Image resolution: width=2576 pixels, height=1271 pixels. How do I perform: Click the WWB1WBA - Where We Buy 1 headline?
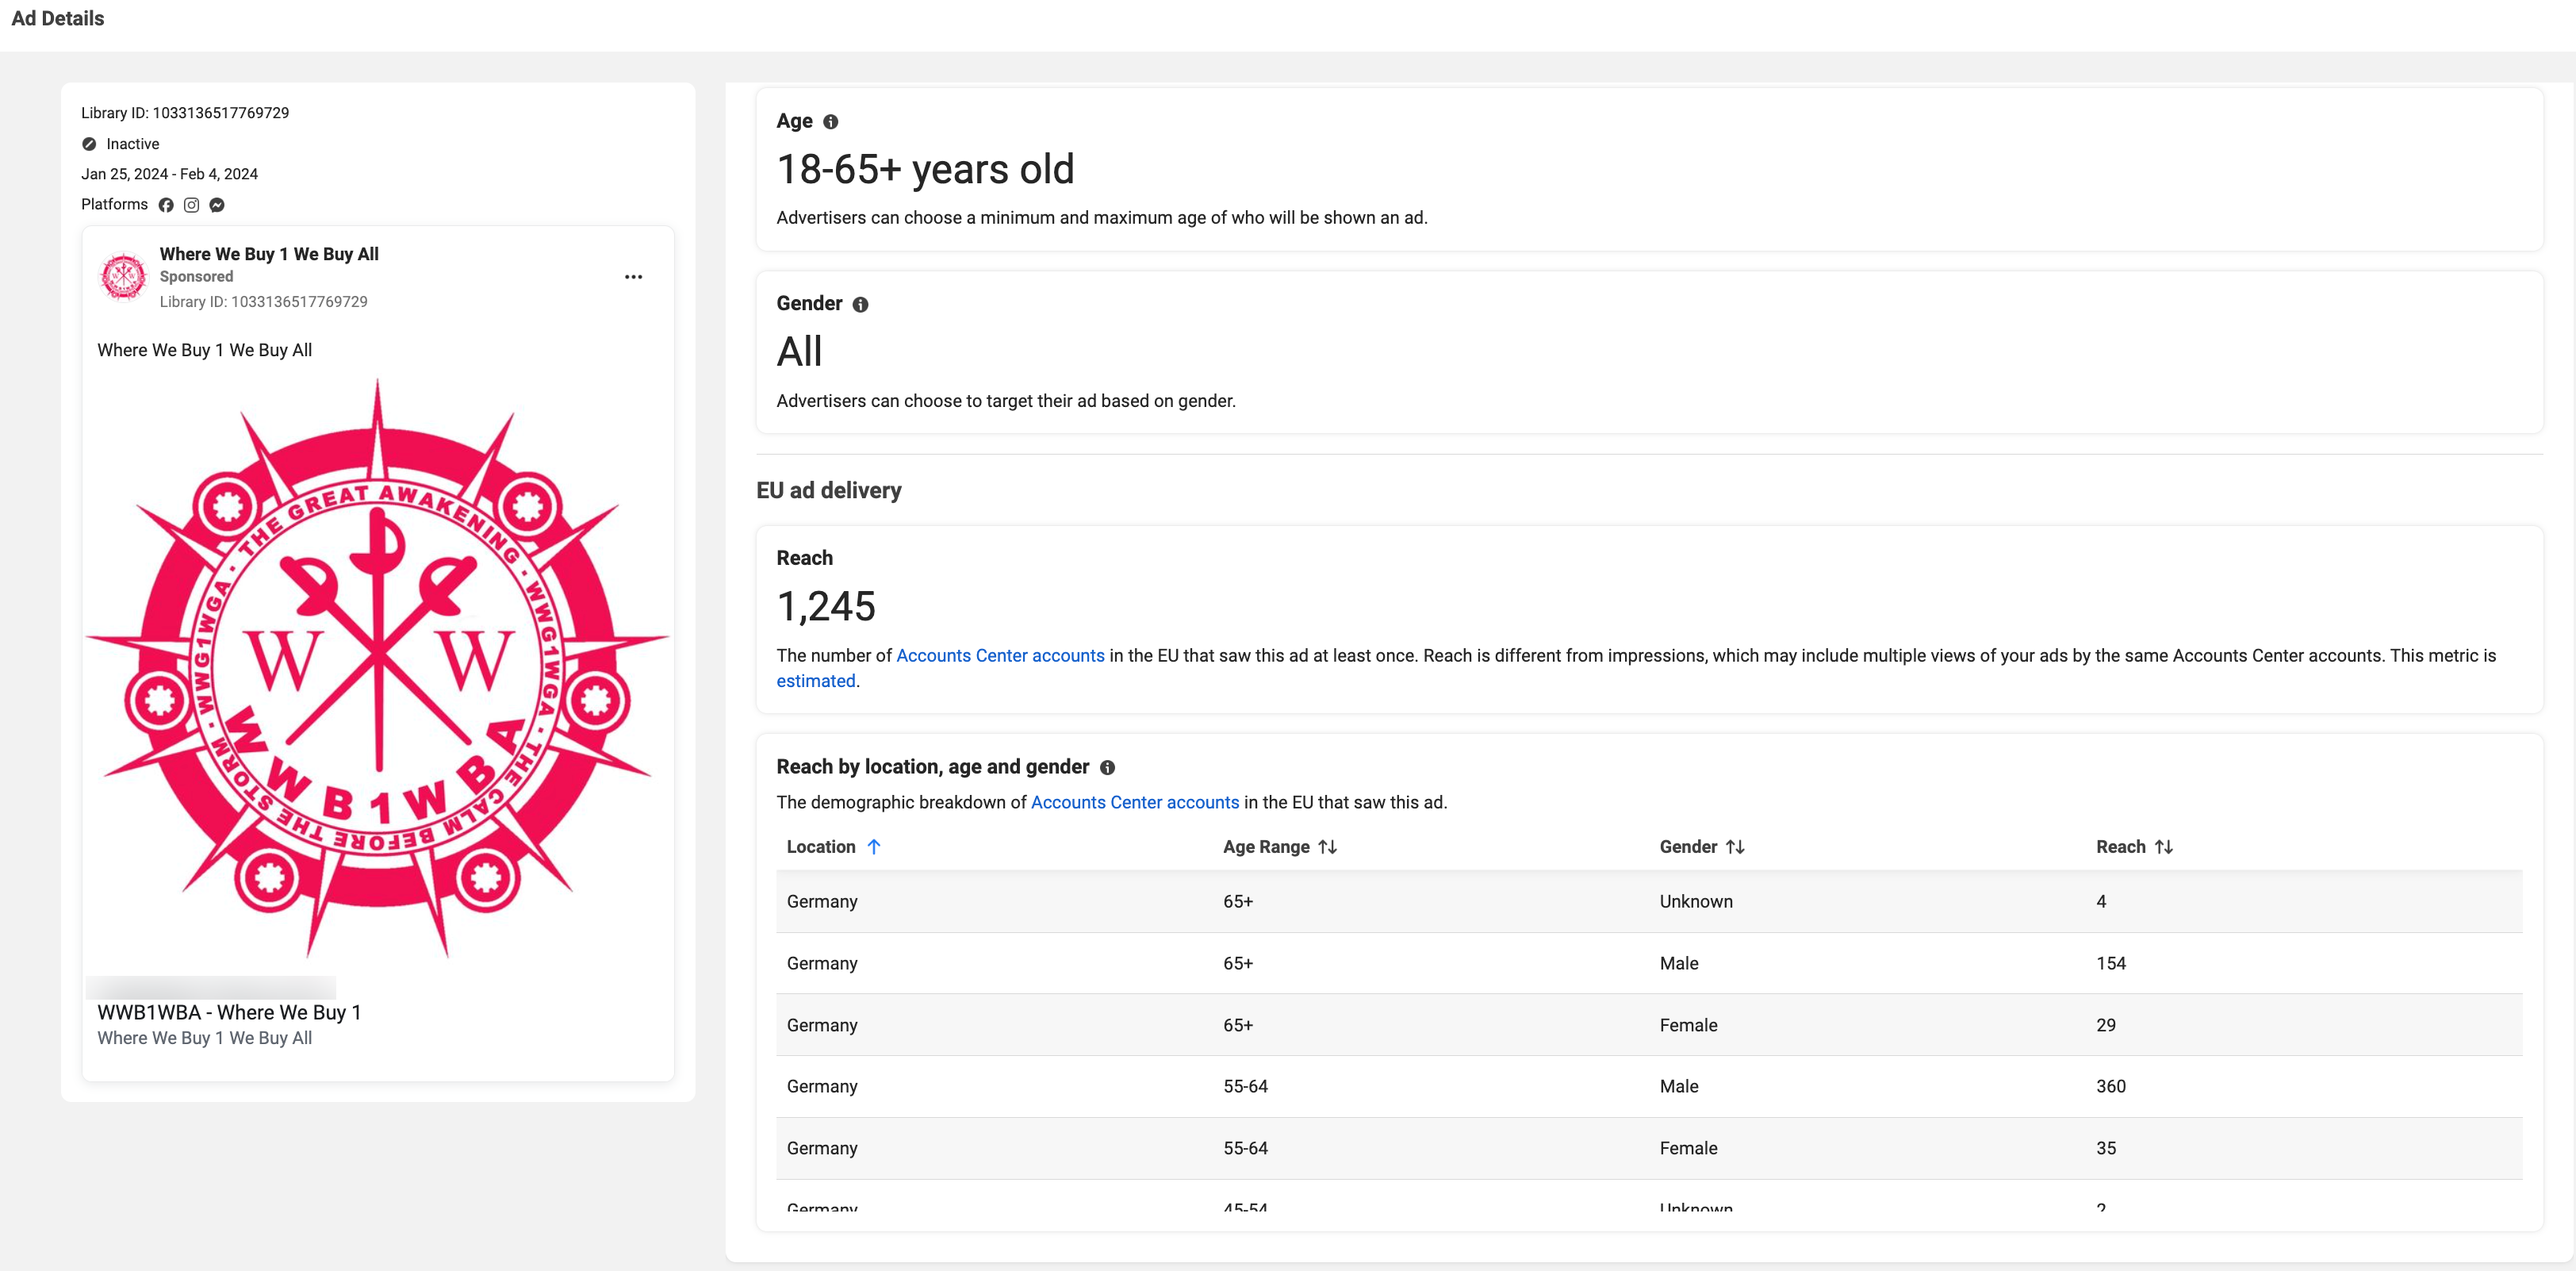pyautogui.click(x=229, y=1012)
